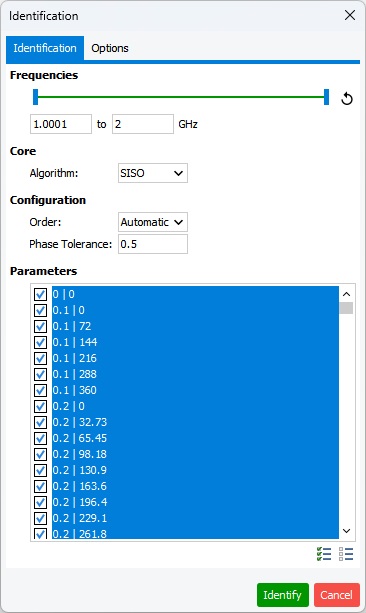Click the green Identify button
Viewport: 366px width, 613px height.
click(x=283, y=595)
